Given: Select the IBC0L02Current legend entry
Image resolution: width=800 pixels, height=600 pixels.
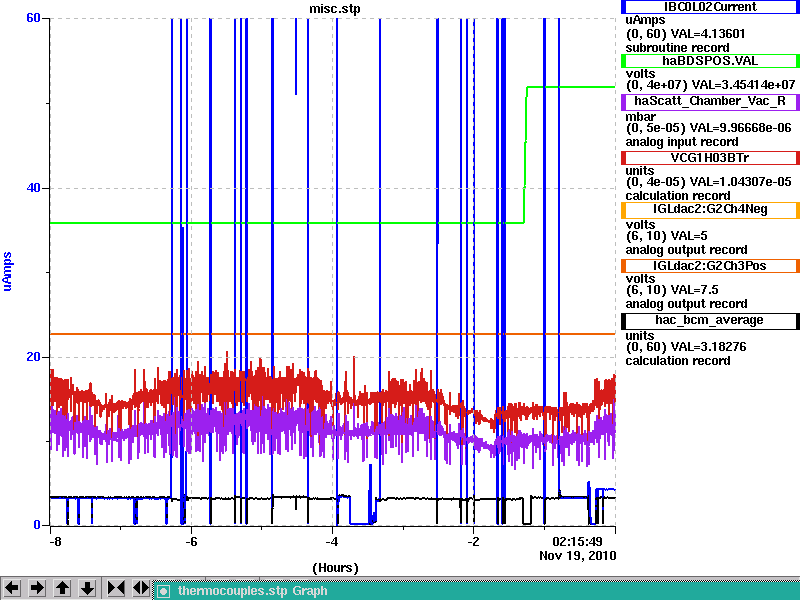Looking at the screenshot, I should point(710,7).
